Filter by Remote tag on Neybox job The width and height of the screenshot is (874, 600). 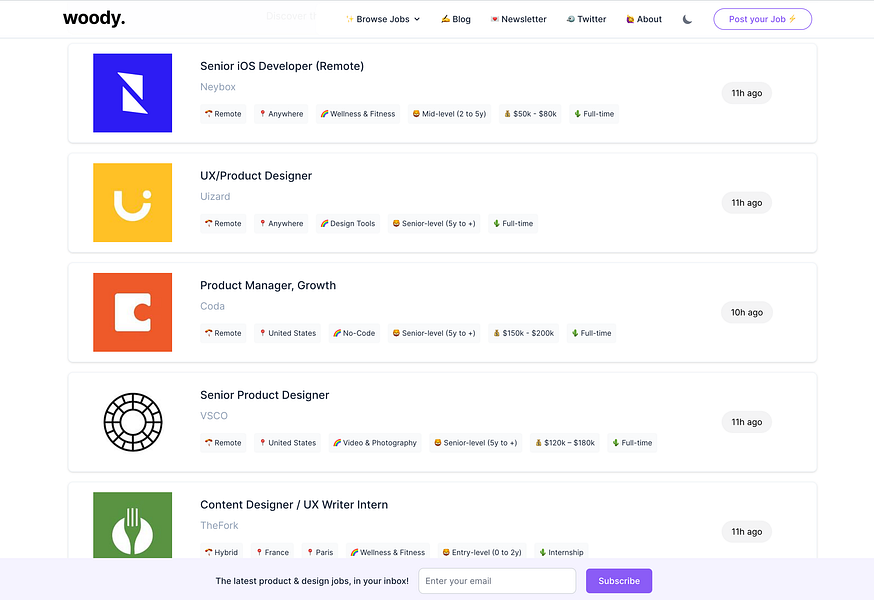coord(223,114)
